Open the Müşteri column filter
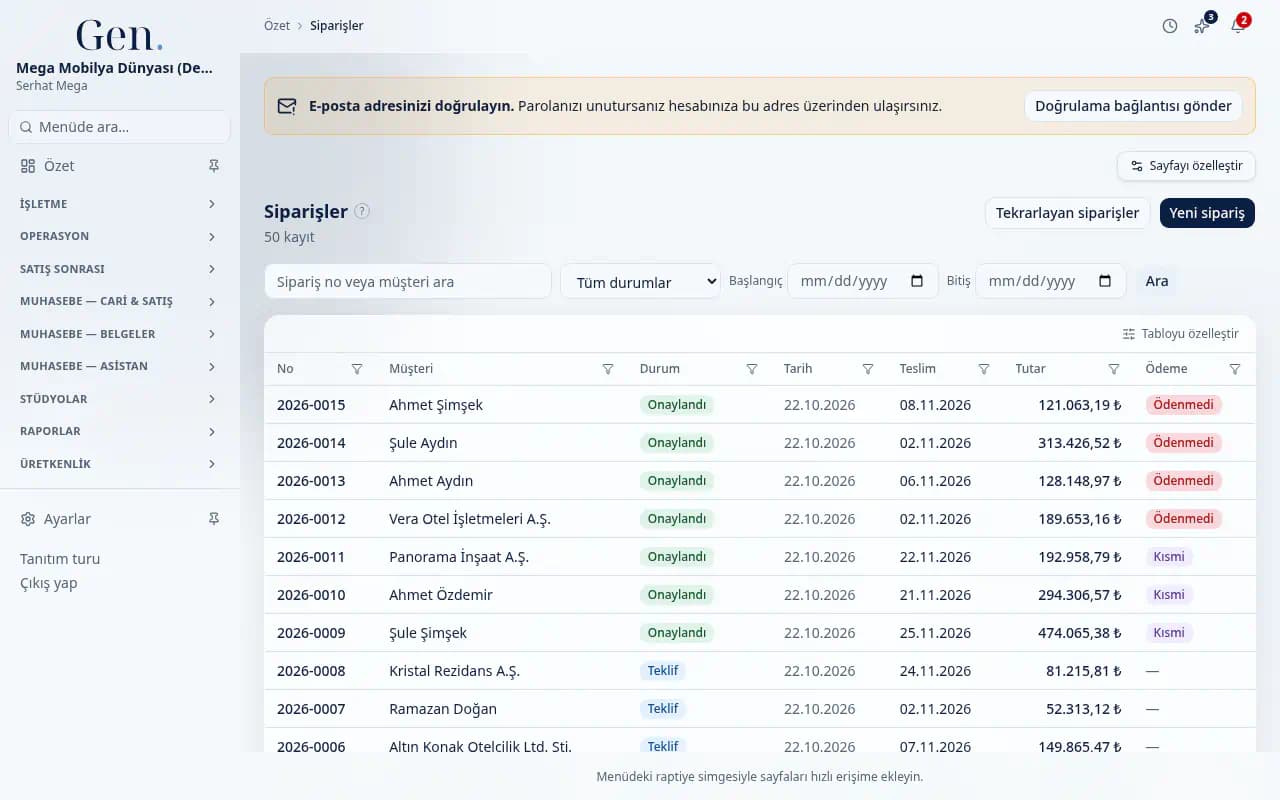The height and width of the screenshot is (800, 1280). (608, 369)
